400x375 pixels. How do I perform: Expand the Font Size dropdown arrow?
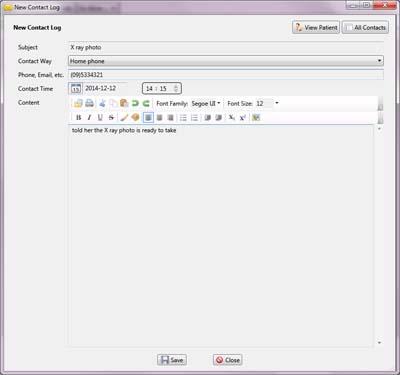pos(277,103)
